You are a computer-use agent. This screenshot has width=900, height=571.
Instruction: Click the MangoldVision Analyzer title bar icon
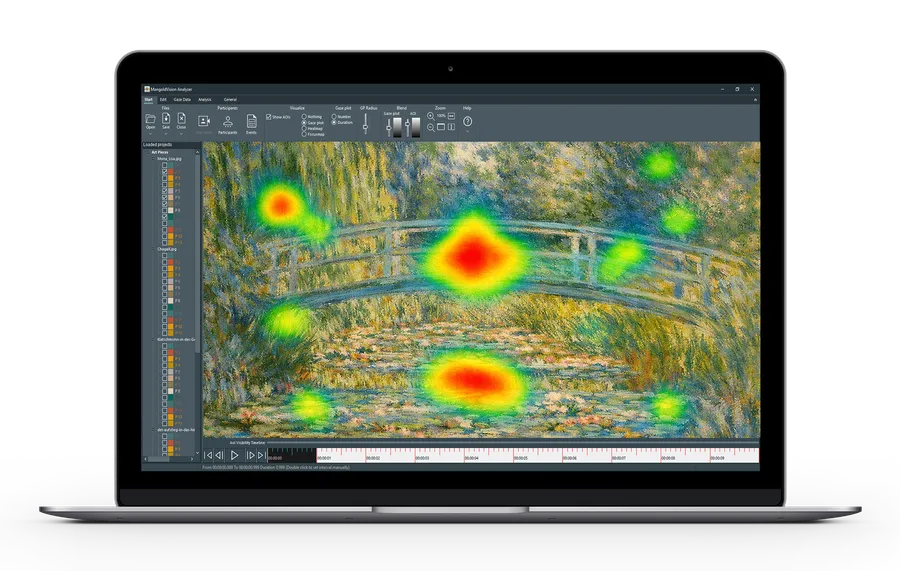click(147, 89)
